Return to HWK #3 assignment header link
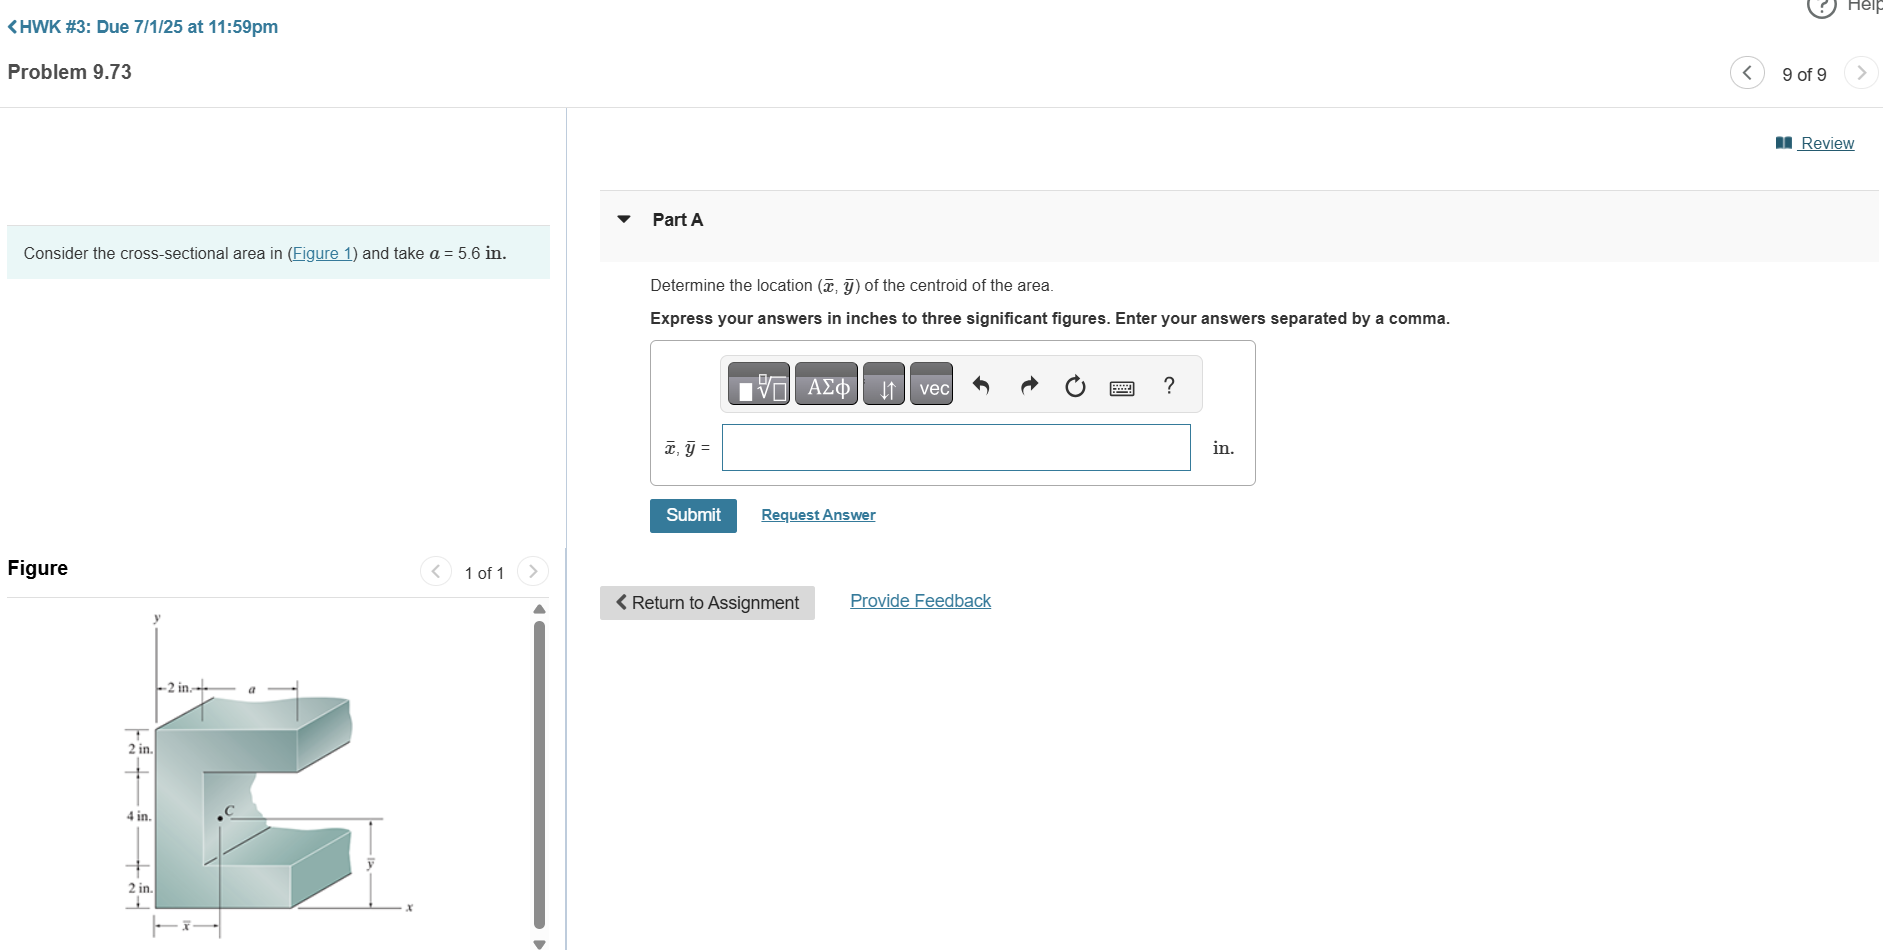The height and width of the screenshot is (950, 1883). pyautogui.click(x=141, y=27)
